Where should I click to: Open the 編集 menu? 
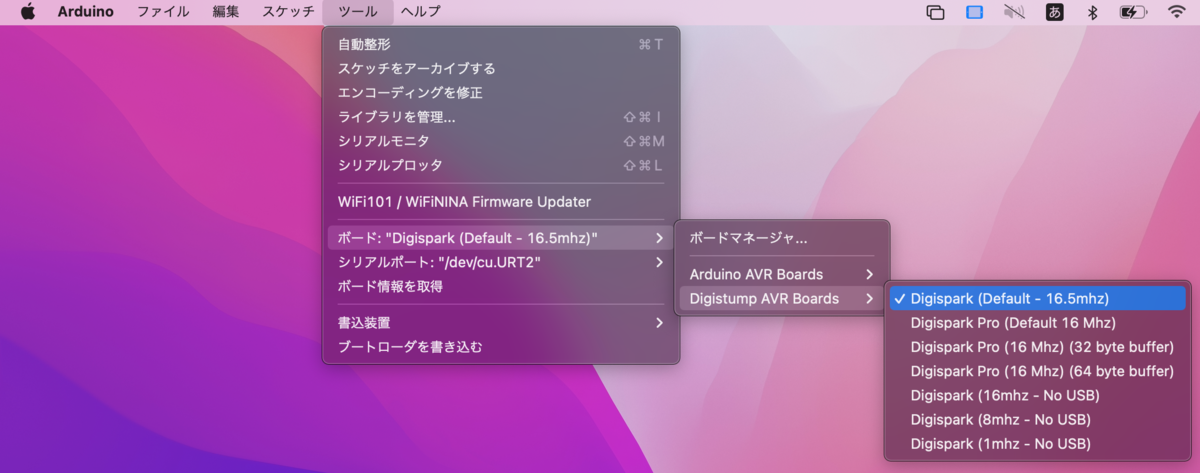(x=226, y=12)
